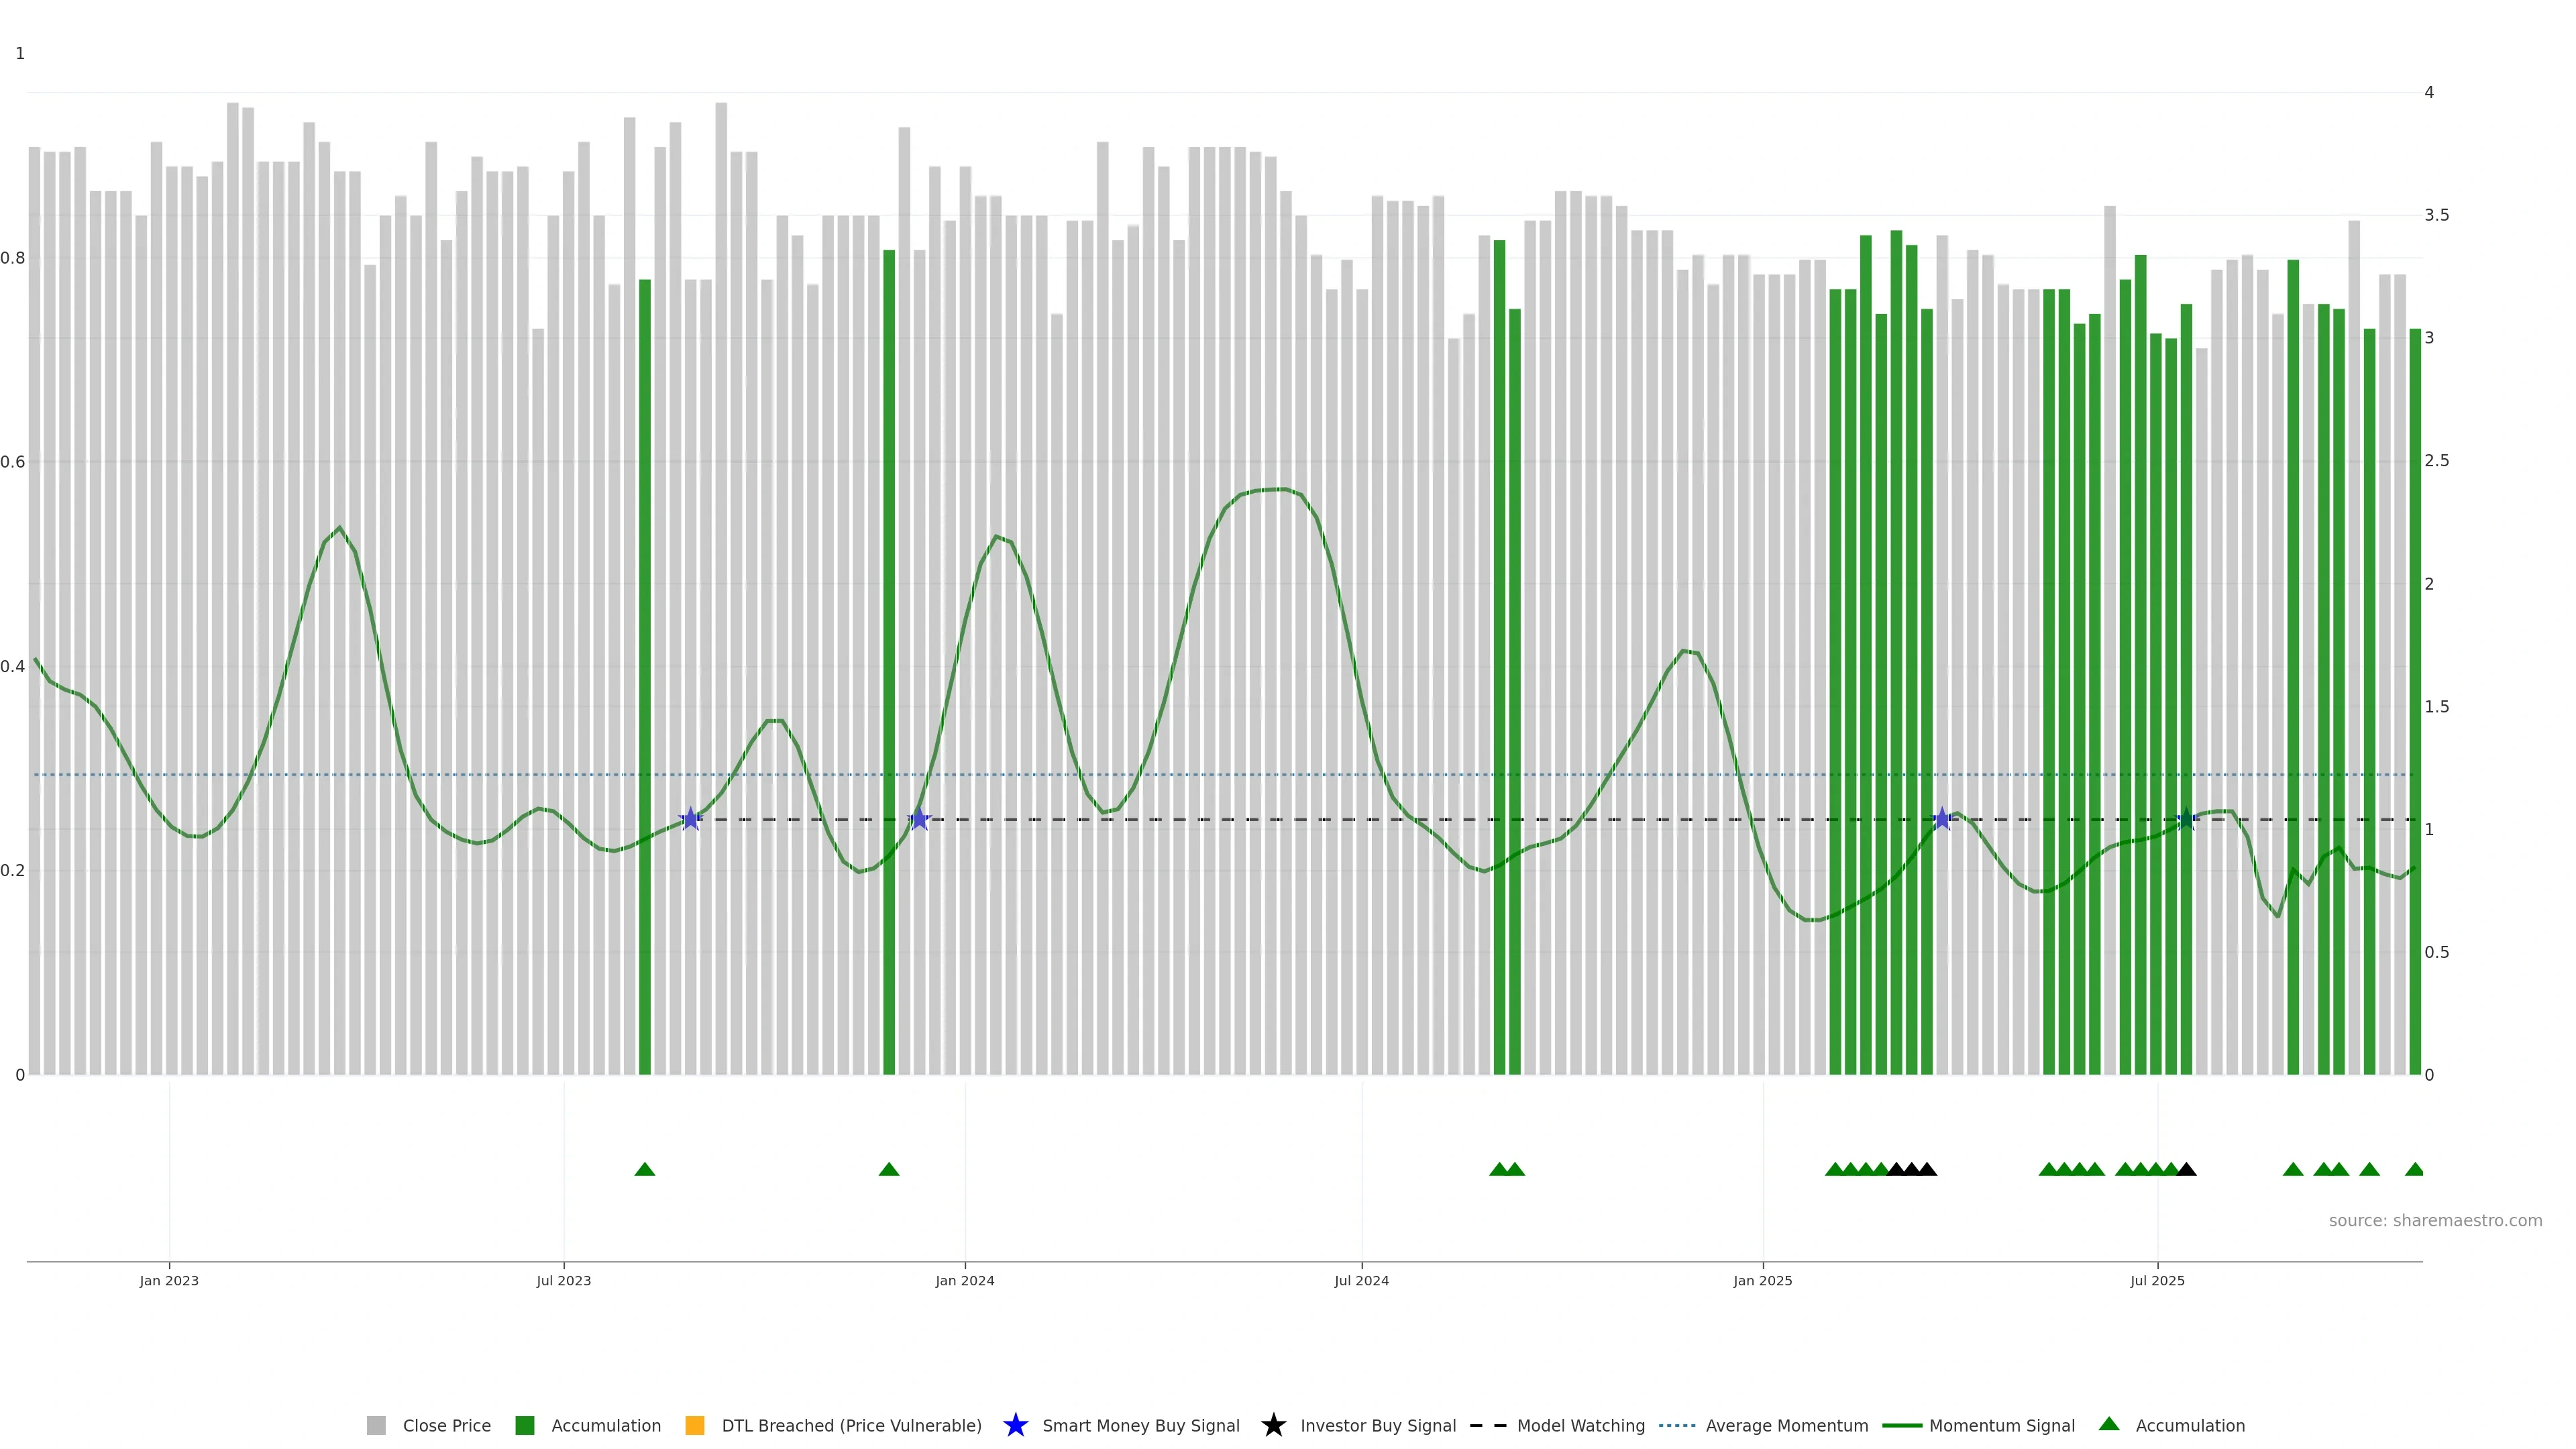Click the blue star marker just after Jul 2025
2576x1449 pixels.
tap(2186, 819)
